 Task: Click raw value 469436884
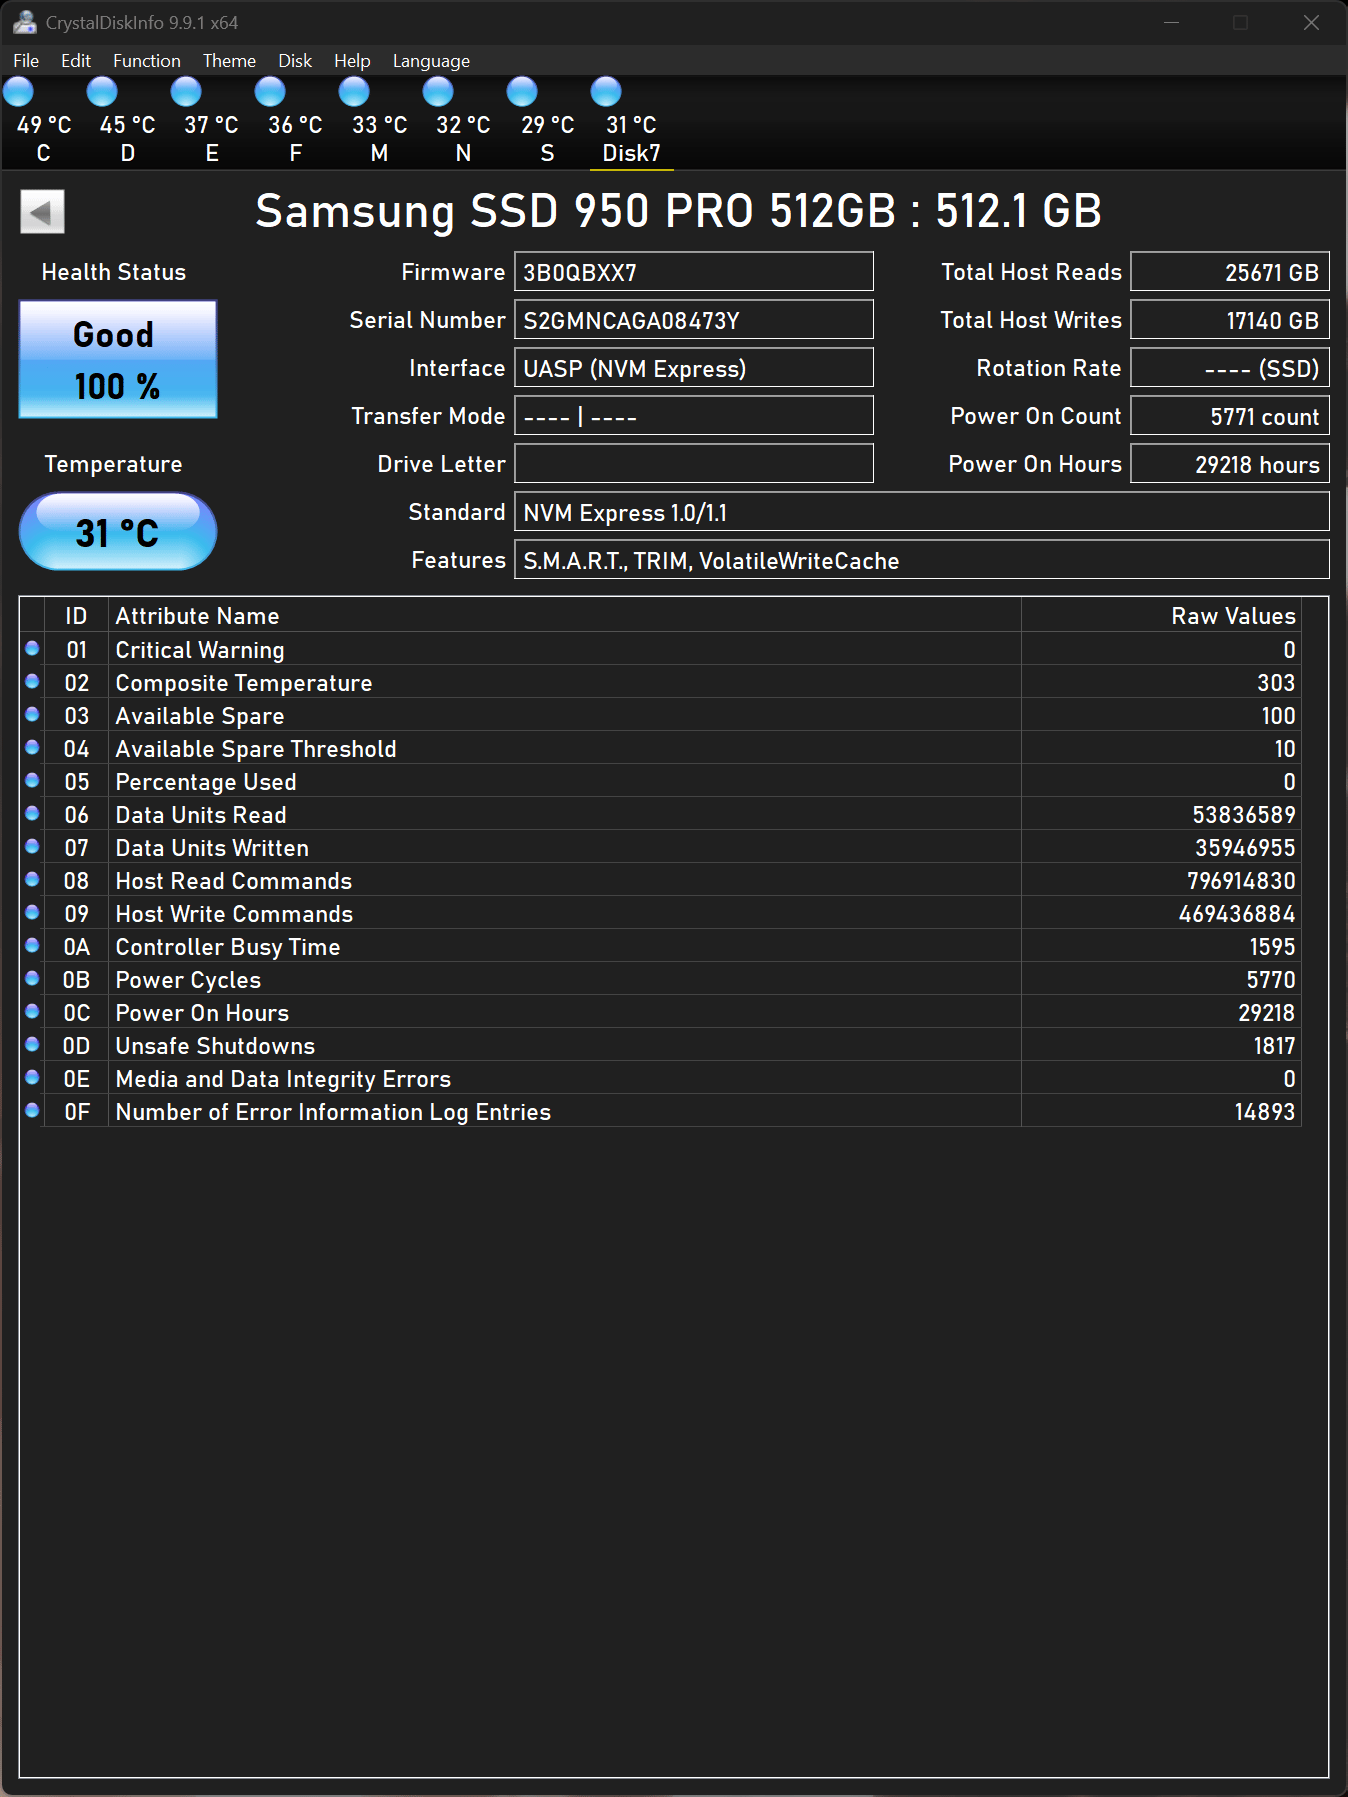click(1236, 914)
